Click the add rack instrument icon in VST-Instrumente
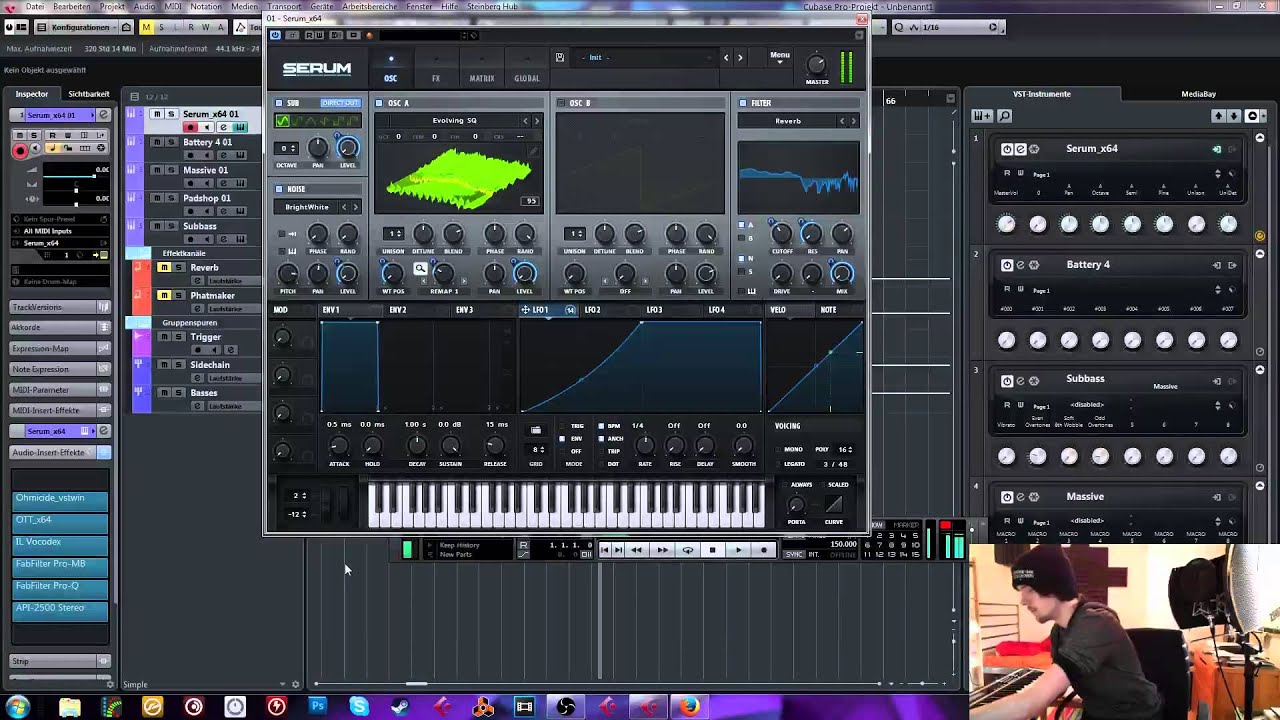This screenshot has width=1280, height=720. coord(982,116)
